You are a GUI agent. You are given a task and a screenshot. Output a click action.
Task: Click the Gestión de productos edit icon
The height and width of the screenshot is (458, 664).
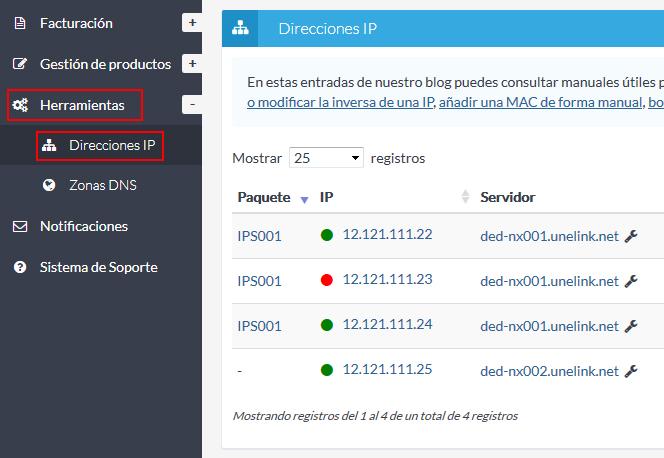coord(20,64)
